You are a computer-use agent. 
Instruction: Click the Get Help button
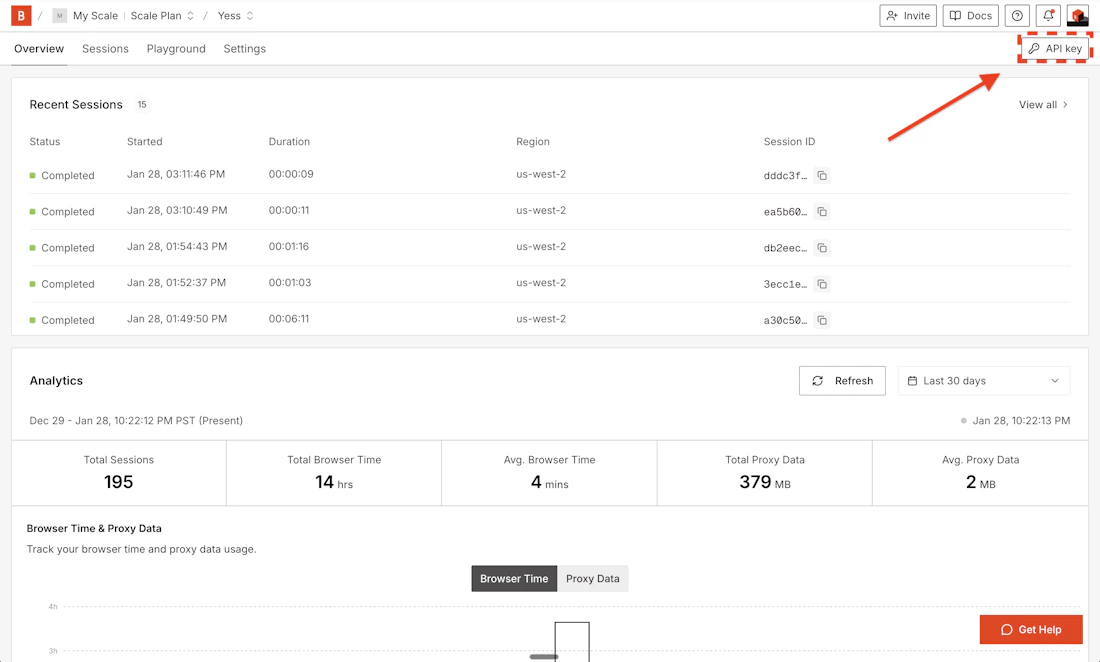1031,629
